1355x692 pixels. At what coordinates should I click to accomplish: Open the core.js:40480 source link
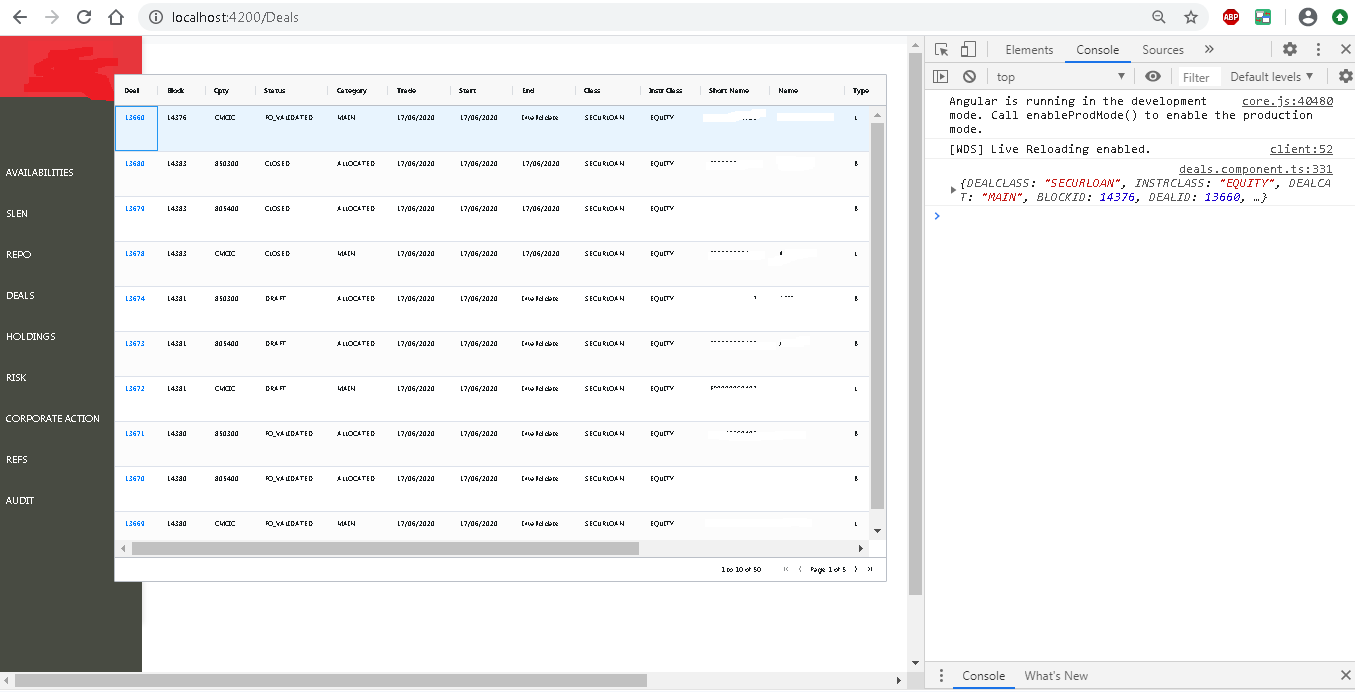tap(1287, 101)
